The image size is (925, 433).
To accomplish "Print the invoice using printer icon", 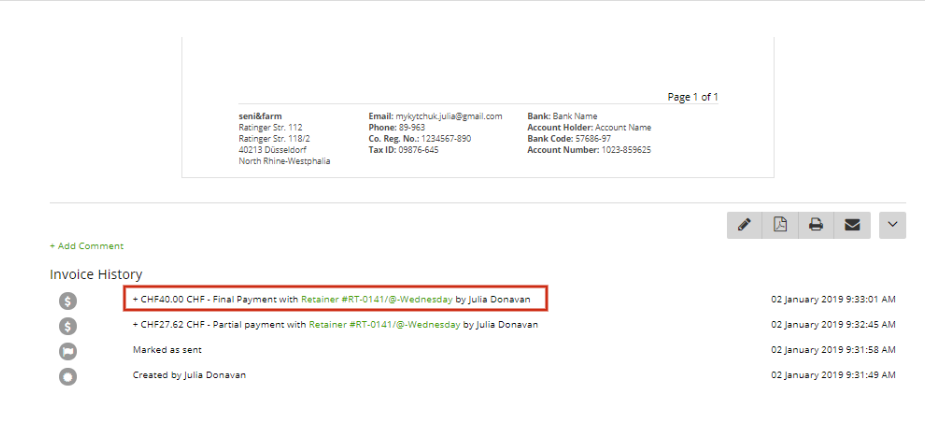I will (816, 225).
